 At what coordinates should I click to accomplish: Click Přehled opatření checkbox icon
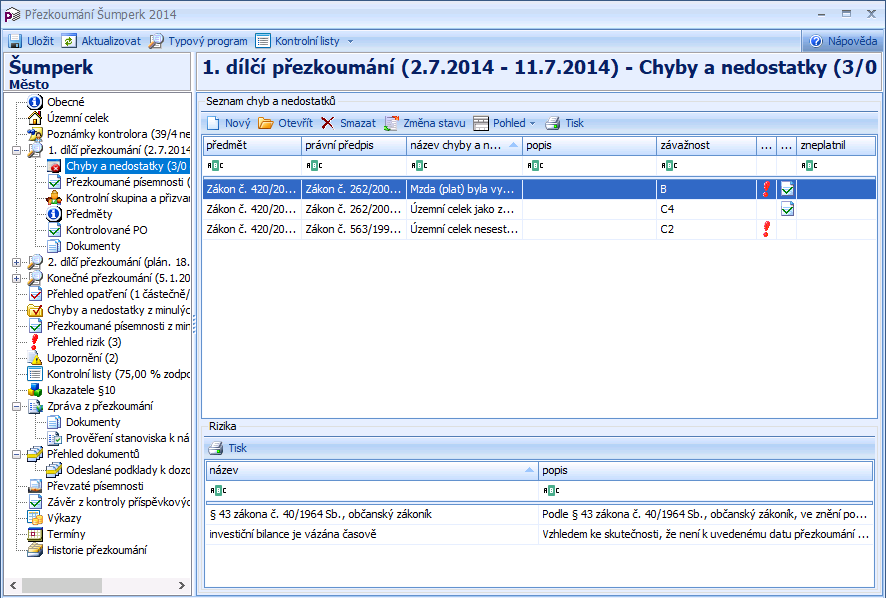click(35, 294)
